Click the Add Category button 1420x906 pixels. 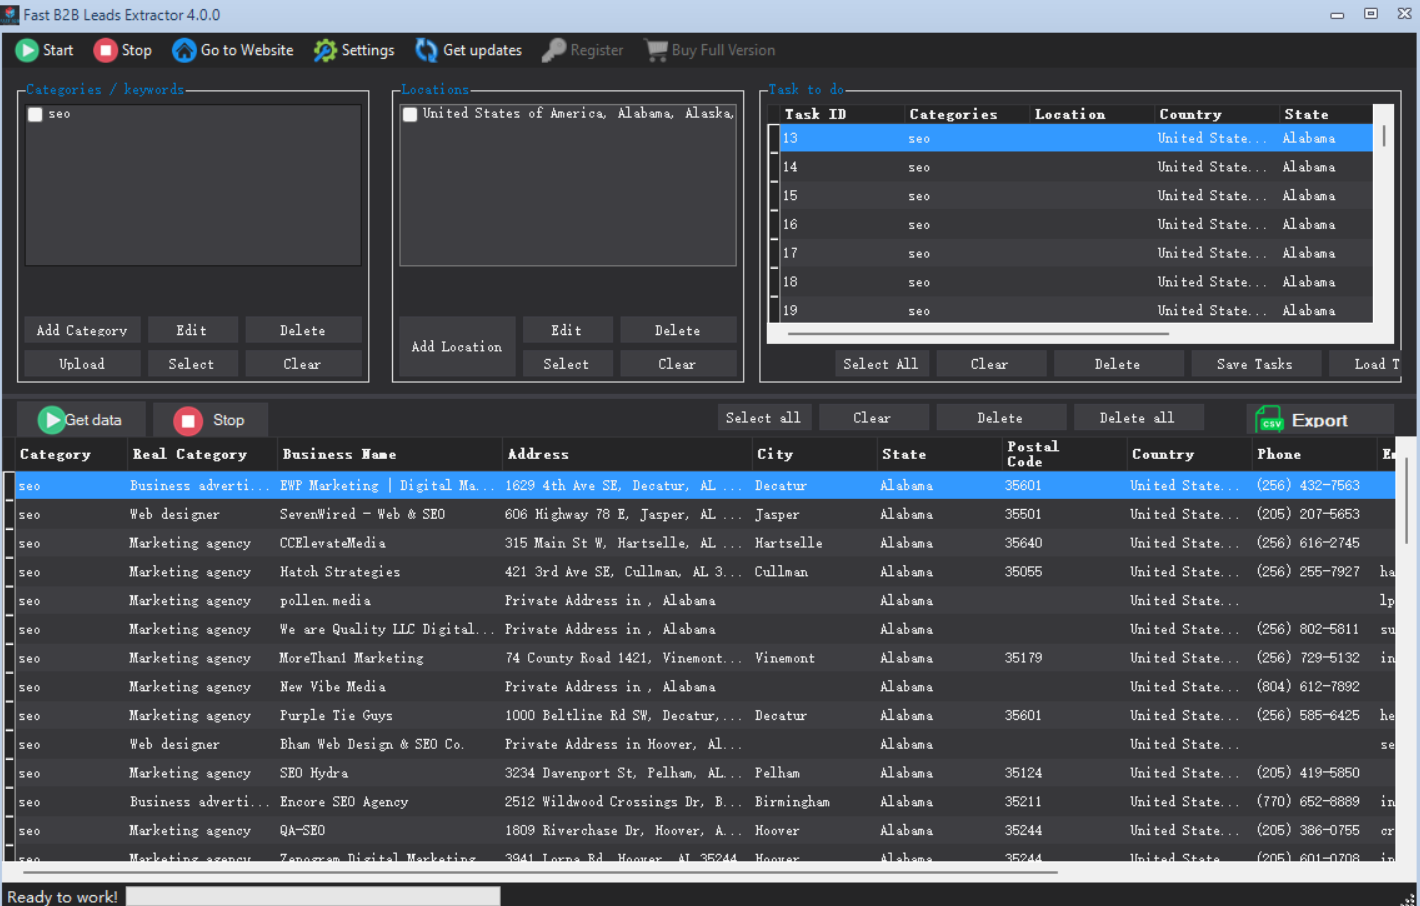click(x=82, y=330)
